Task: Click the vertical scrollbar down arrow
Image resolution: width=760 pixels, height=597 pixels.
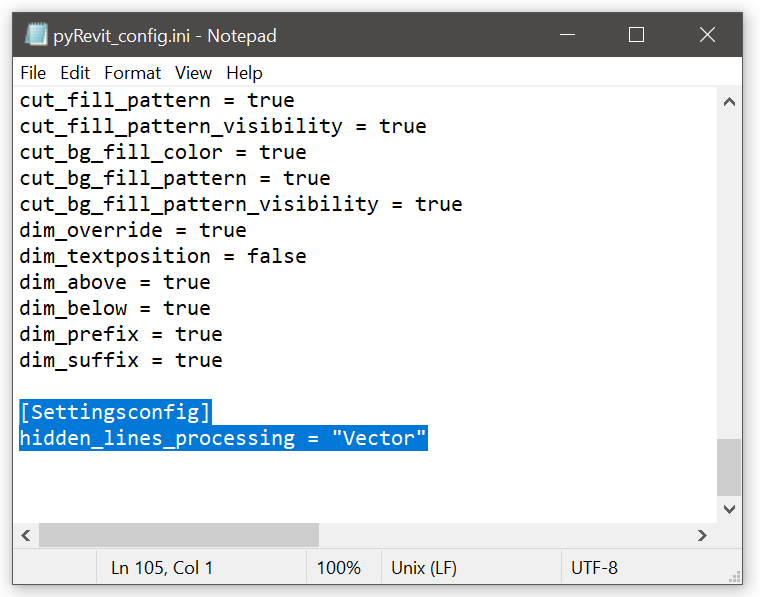Action: [x=729, y=509]
